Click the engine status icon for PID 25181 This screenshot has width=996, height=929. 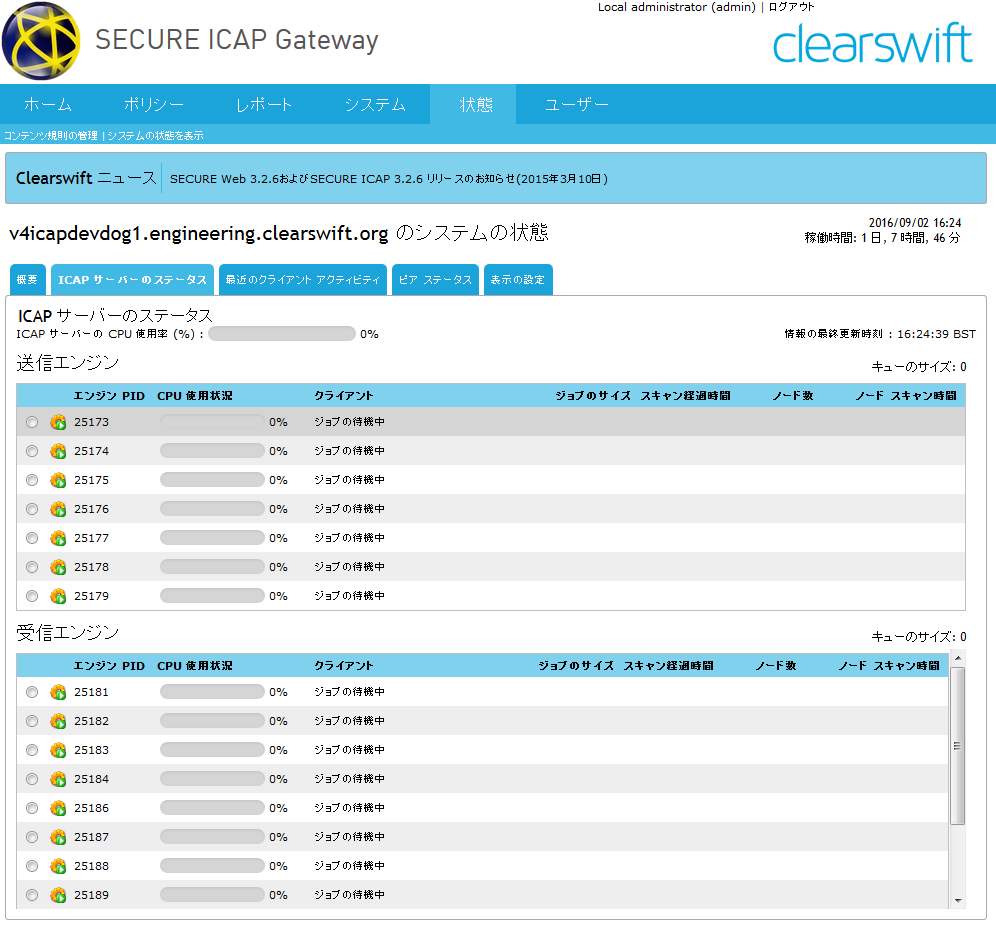[x=58, y=692]
